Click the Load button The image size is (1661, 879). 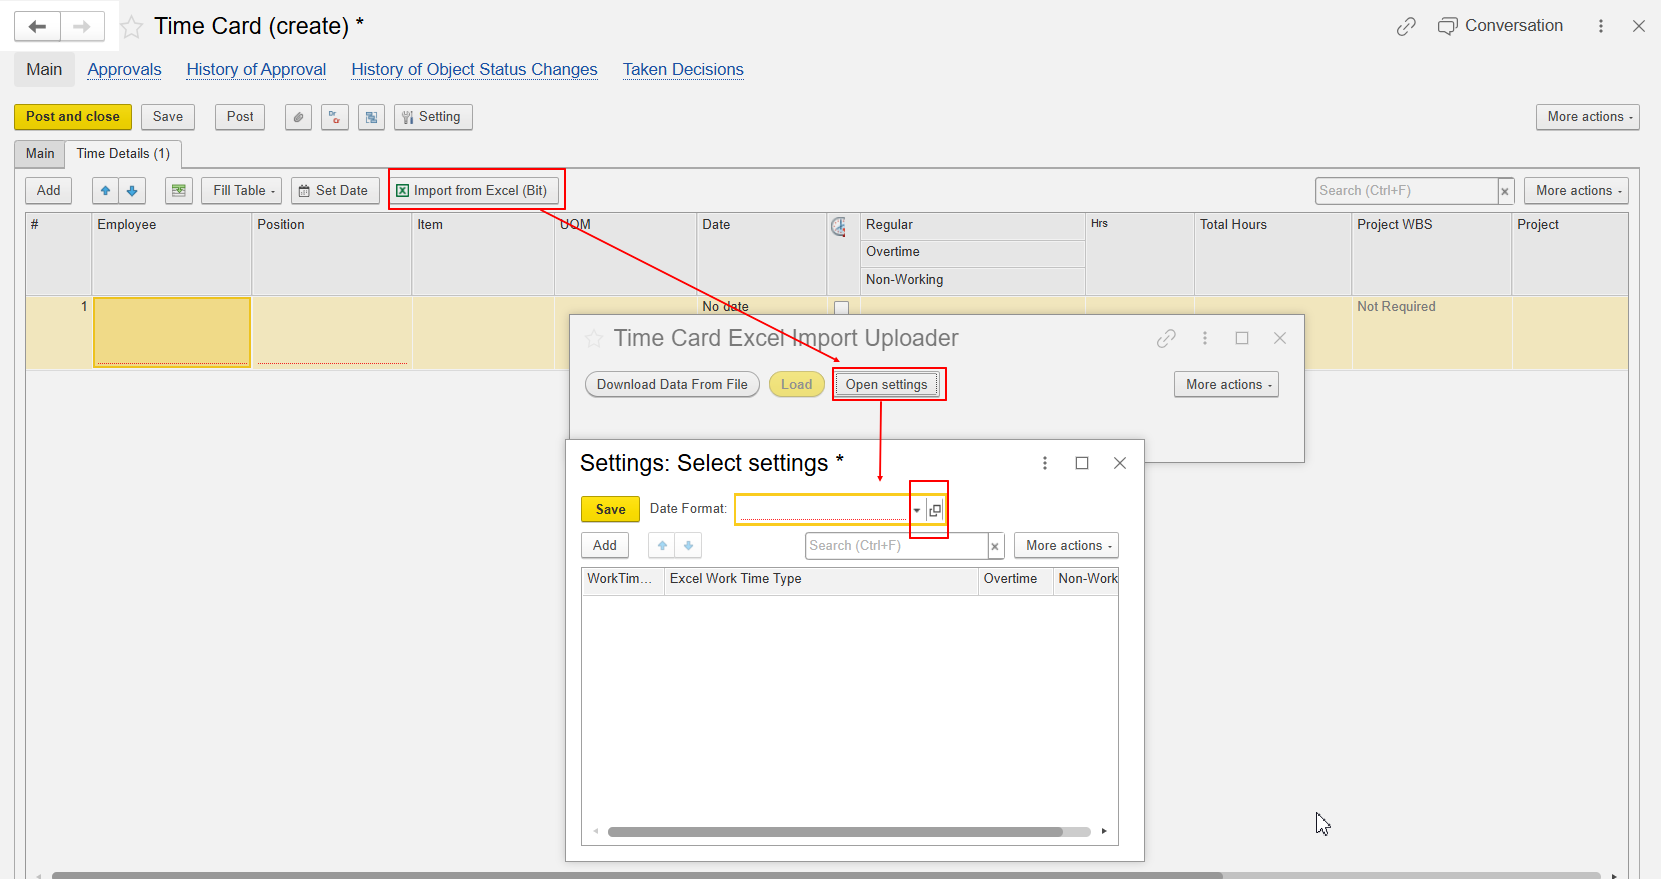(x=797, y=385)
